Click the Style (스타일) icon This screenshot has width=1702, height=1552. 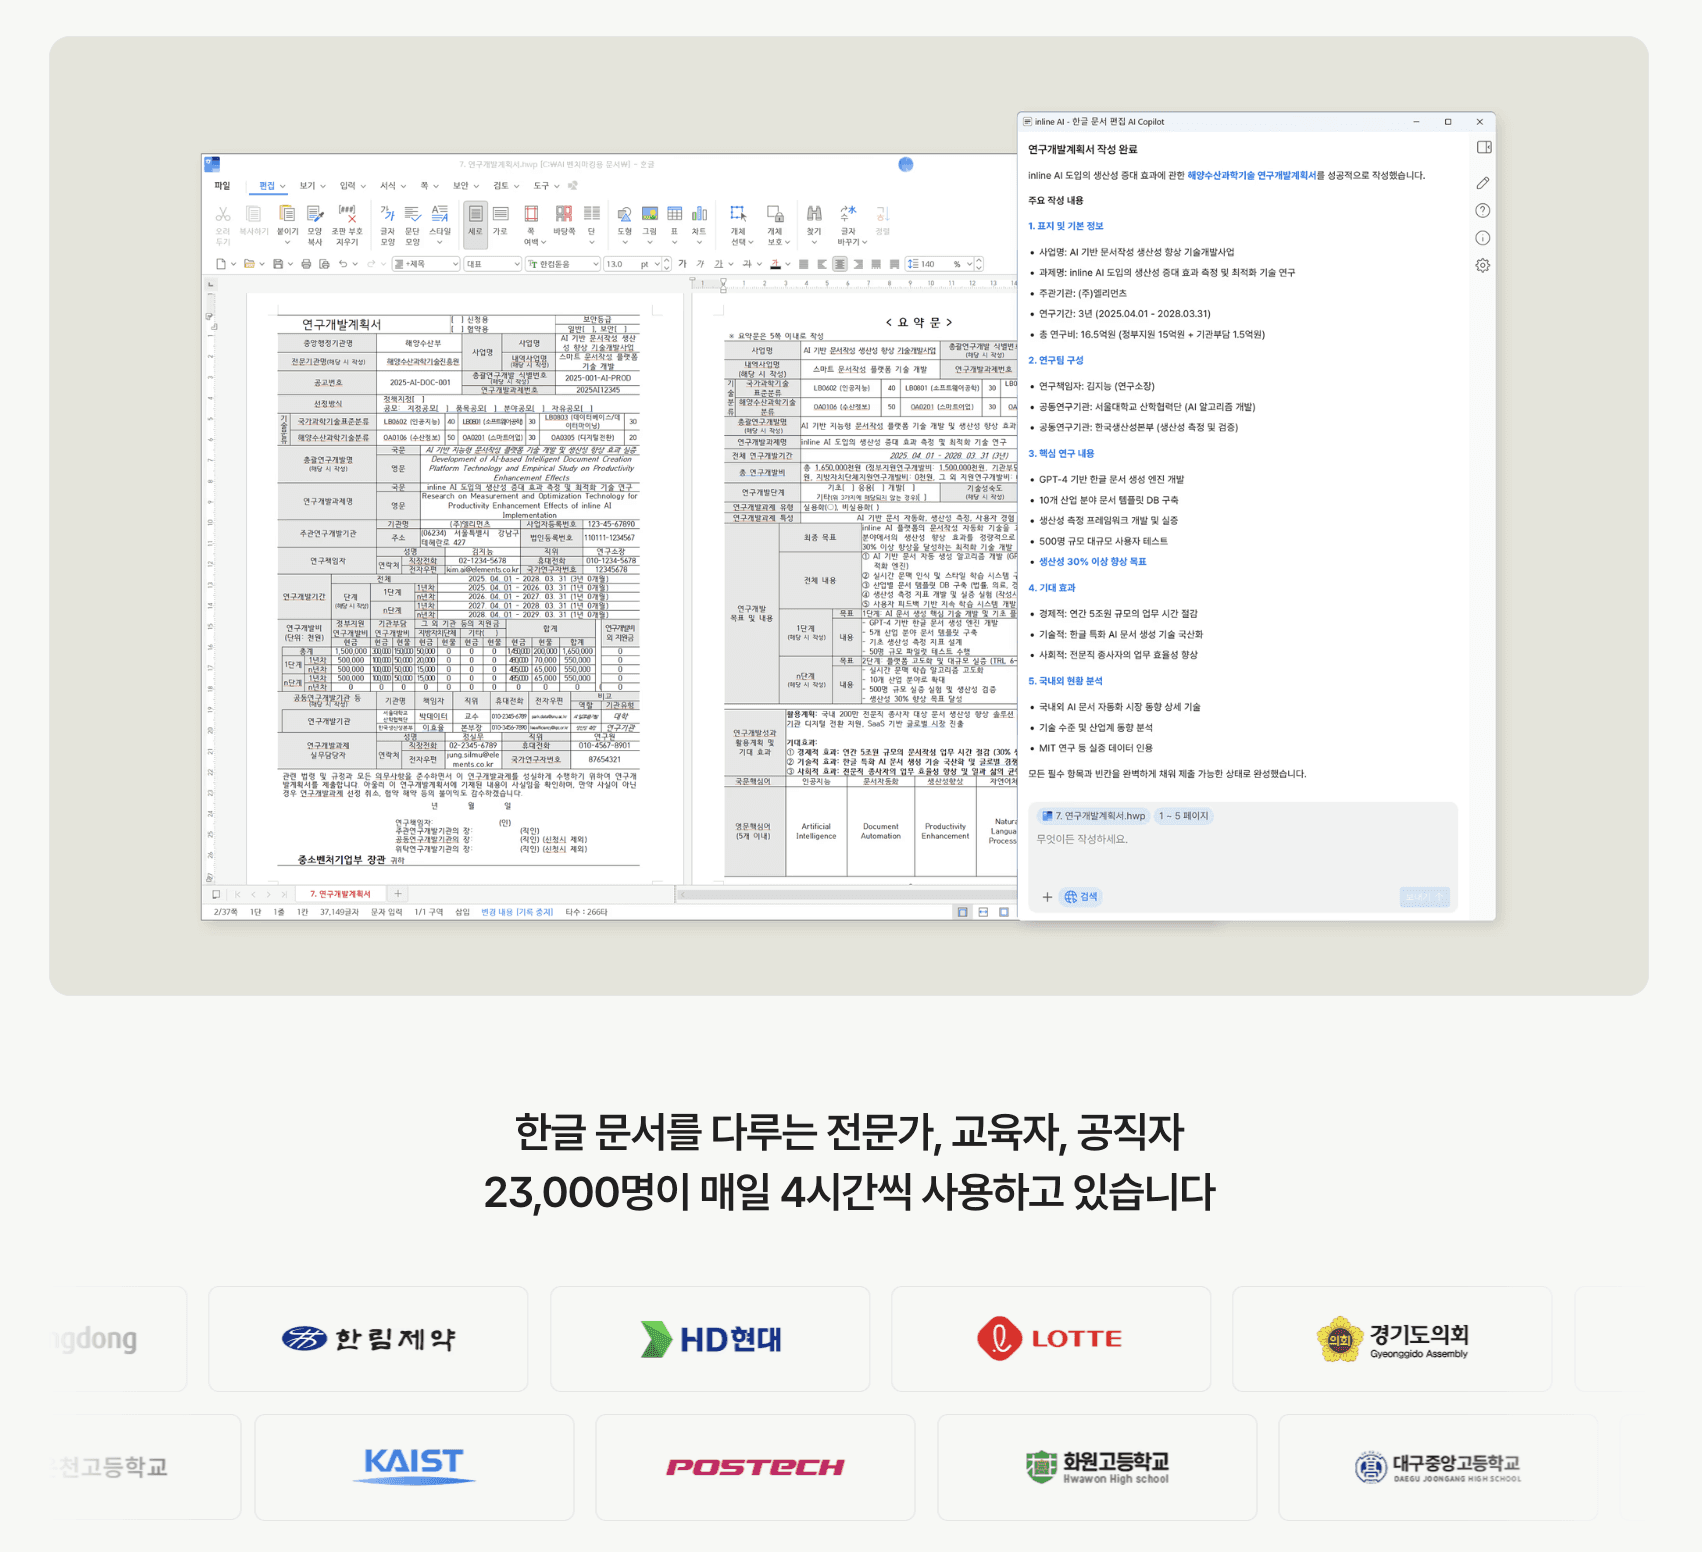click(440, 214)
